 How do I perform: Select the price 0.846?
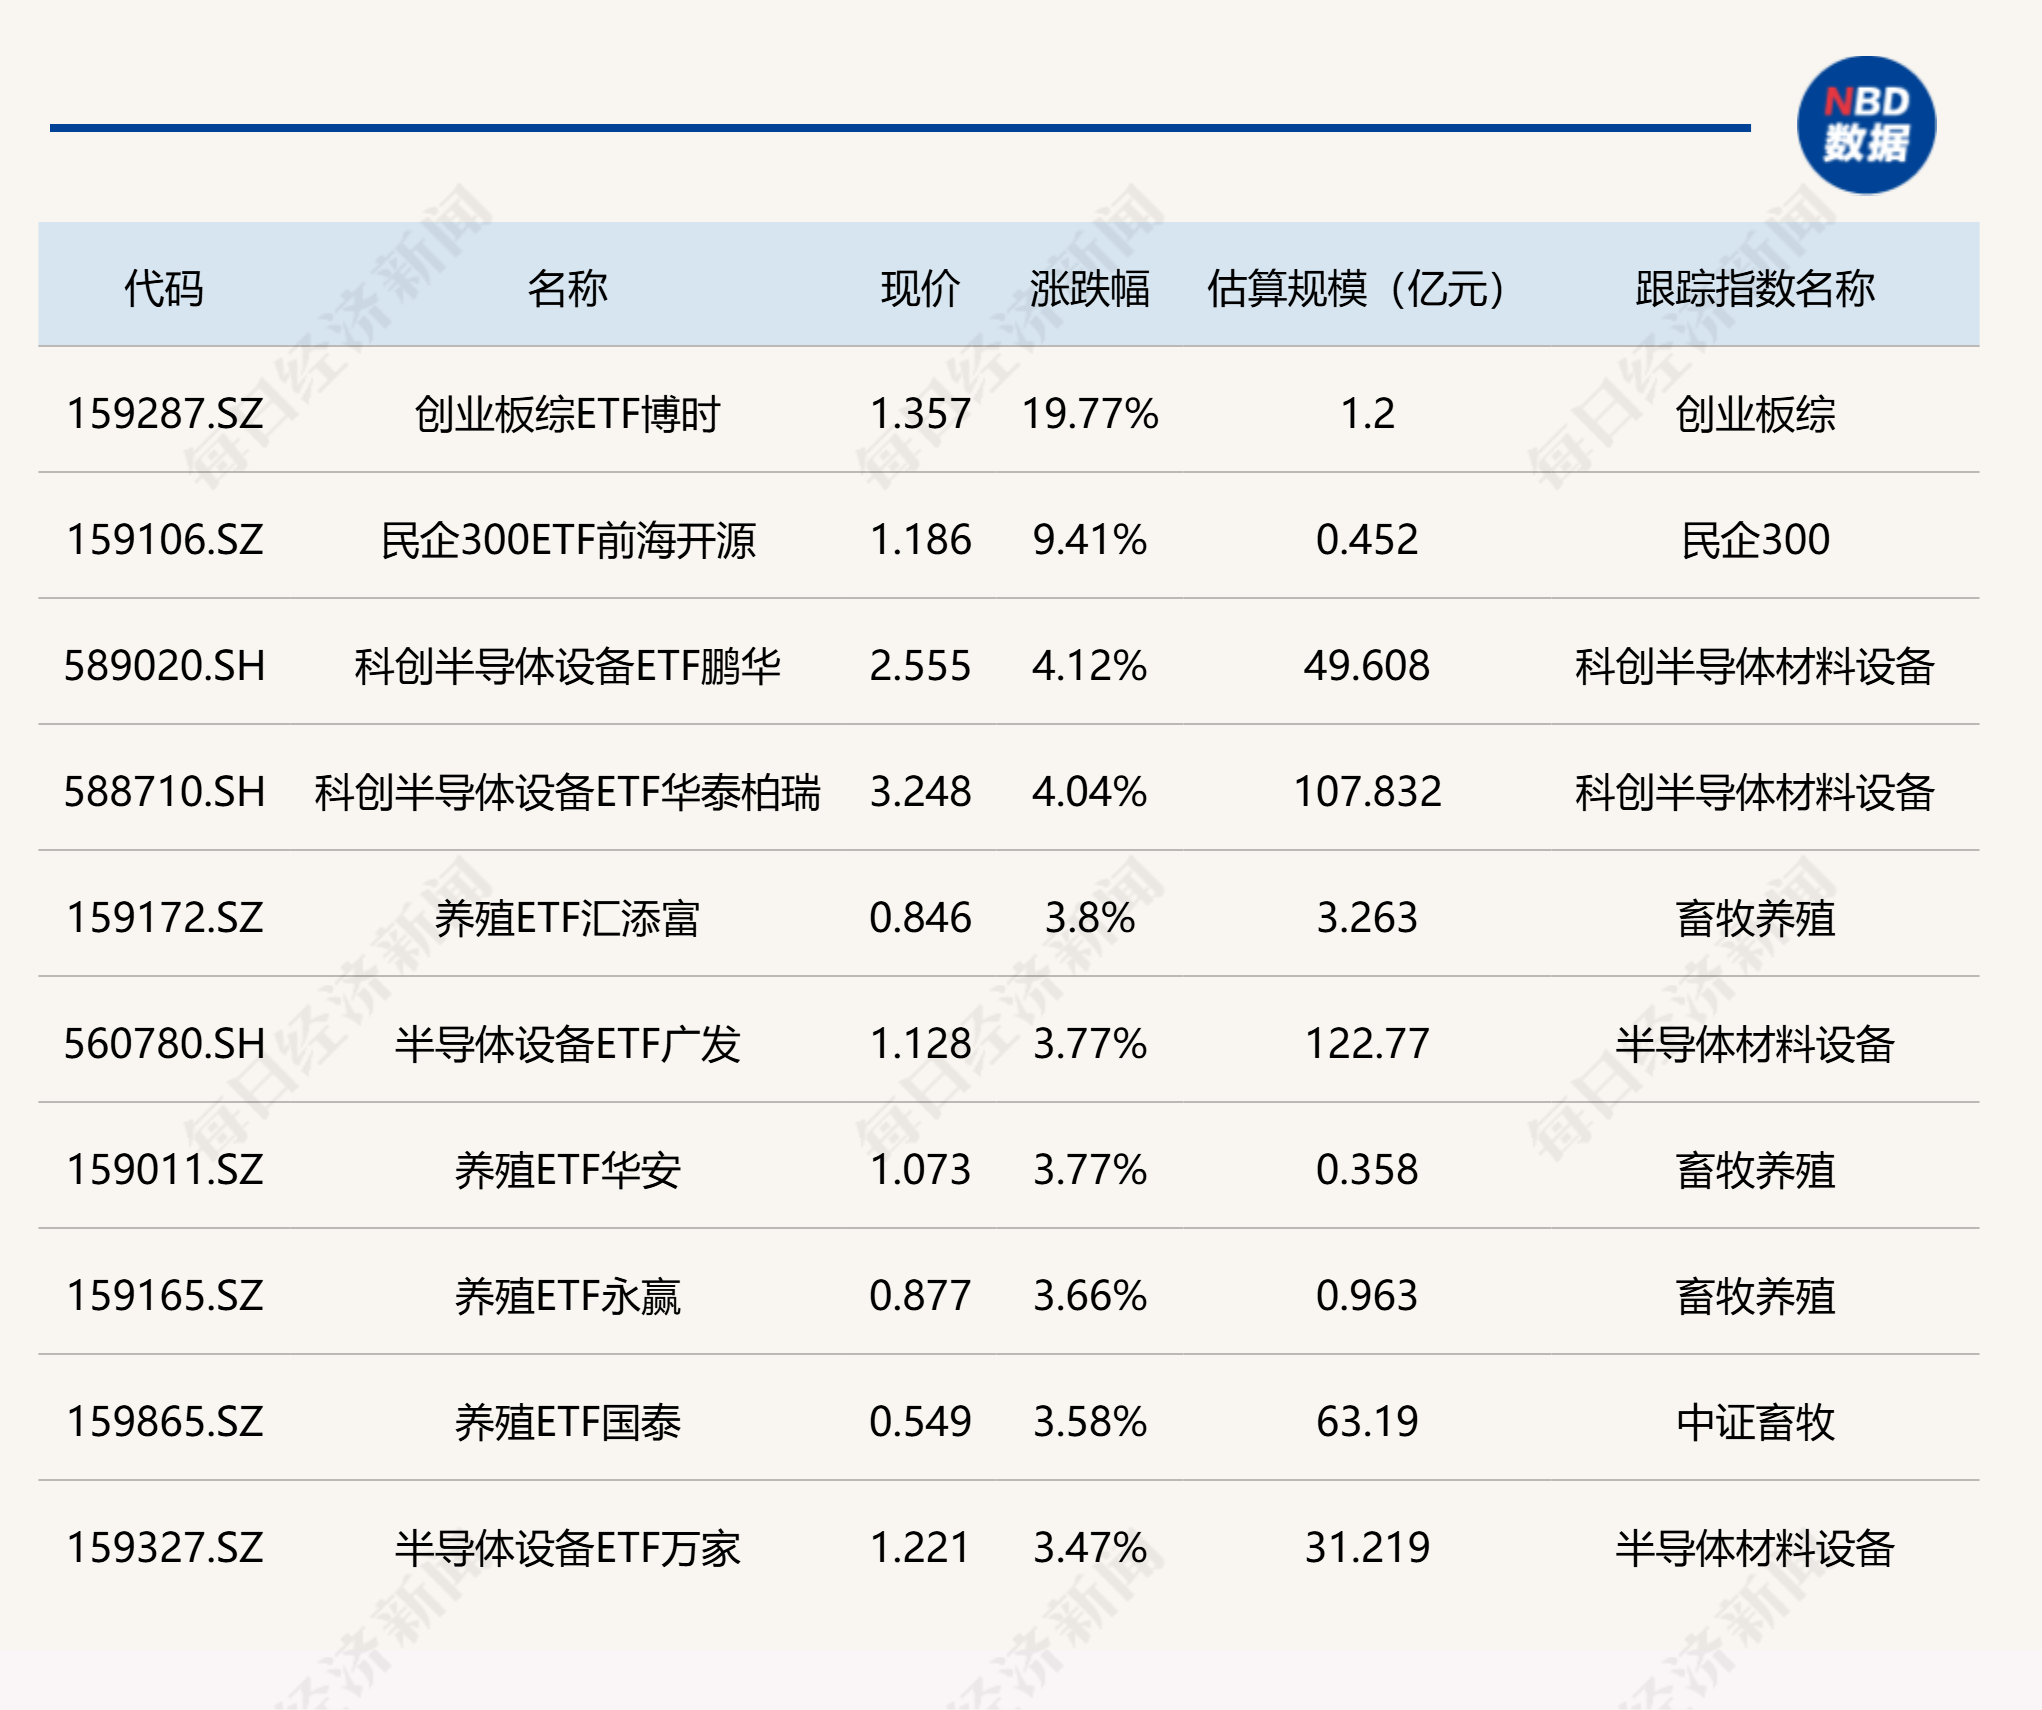point(920,918)
